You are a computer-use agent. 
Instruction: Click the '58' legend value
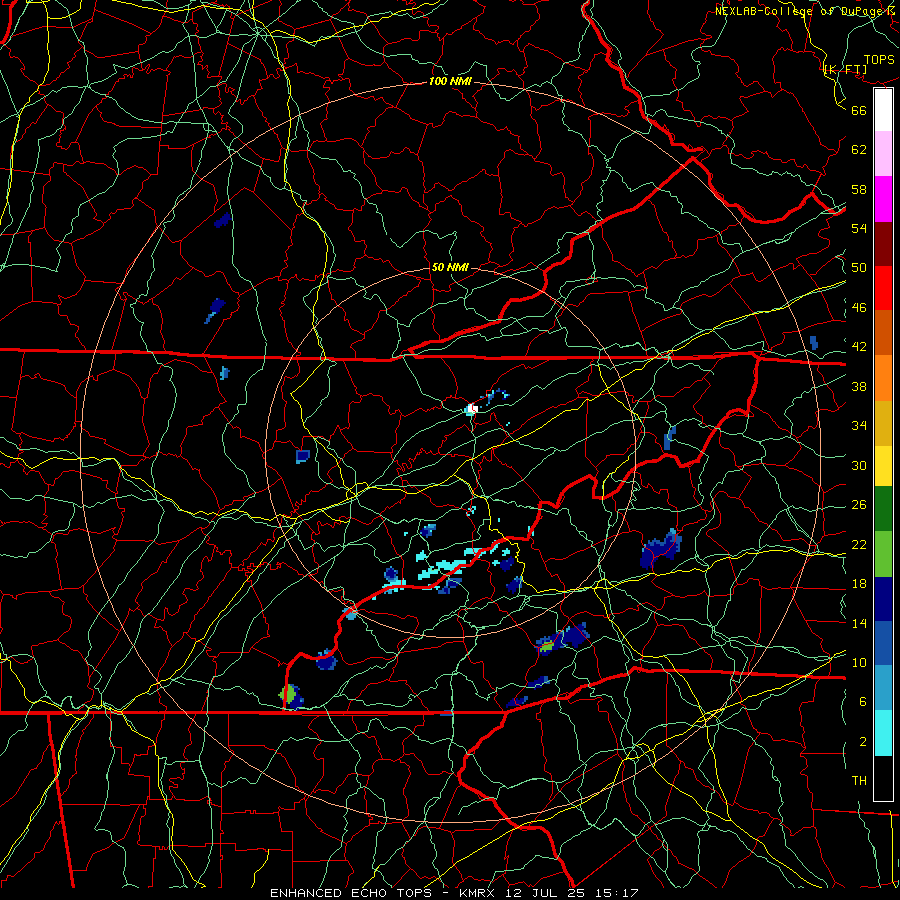click(859, 189)
